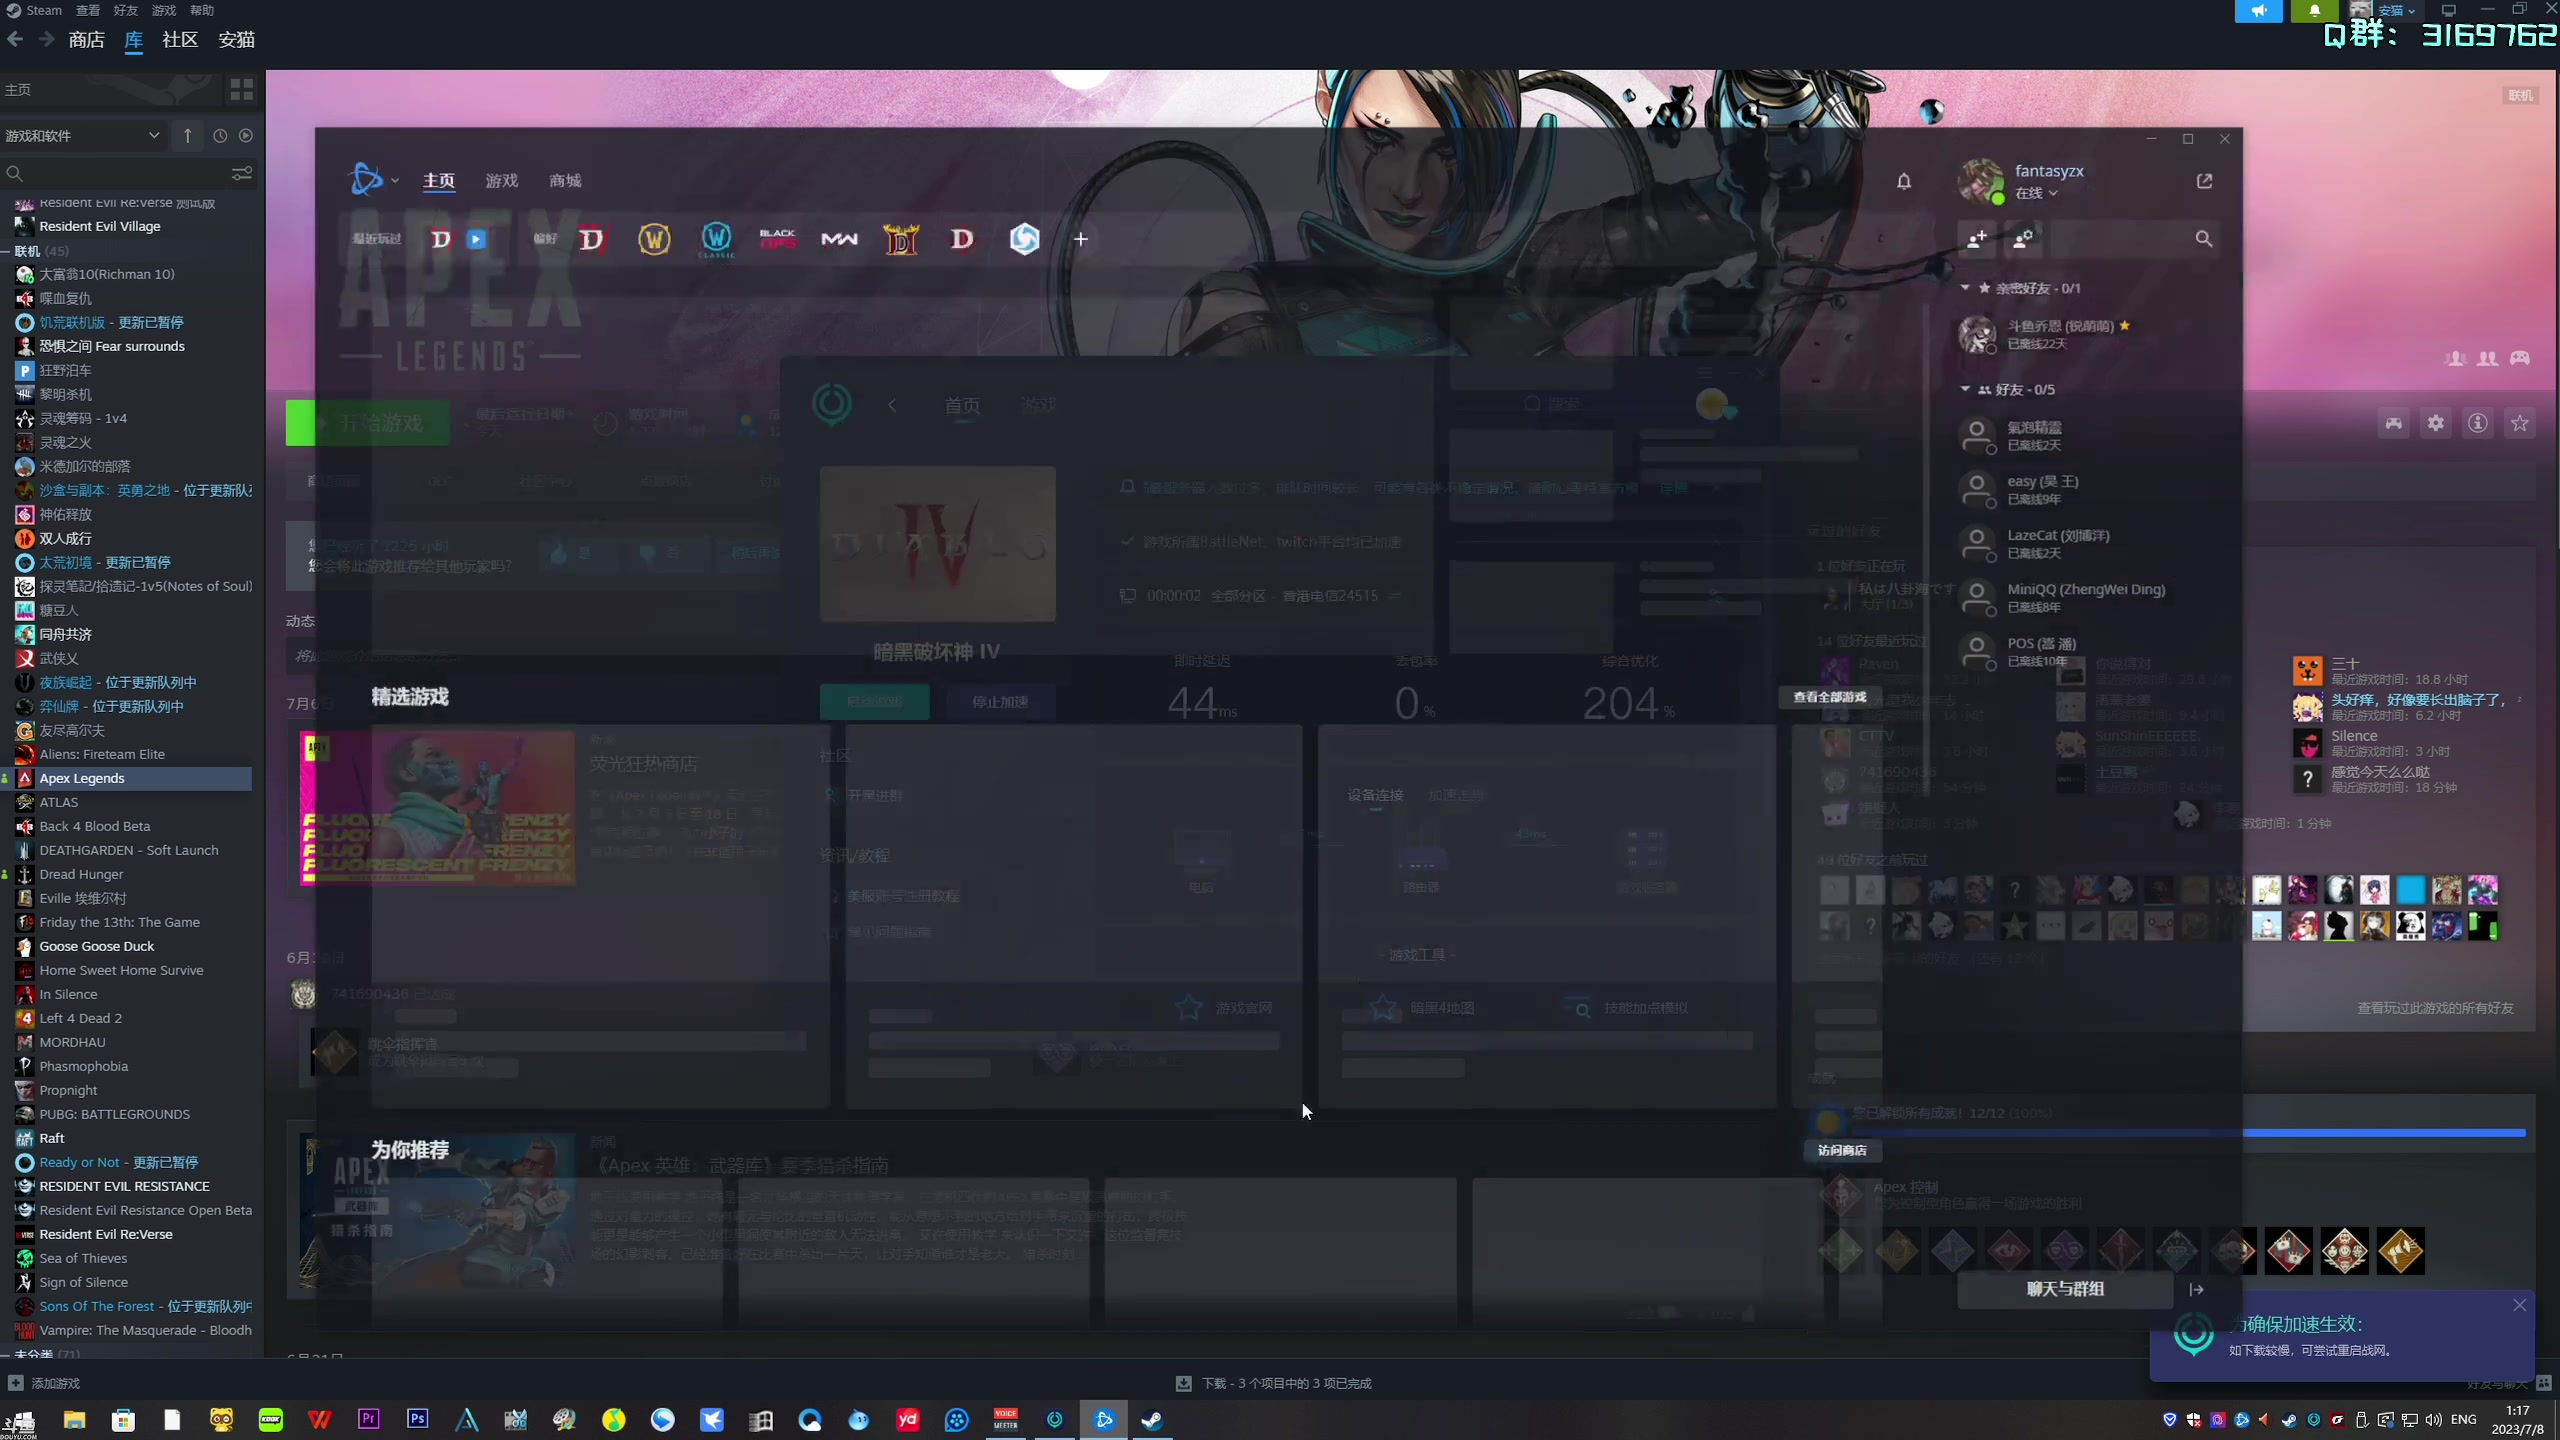
Task: Open the Diablo IV icon in Battle.net favorites bar
Action: 592,239
